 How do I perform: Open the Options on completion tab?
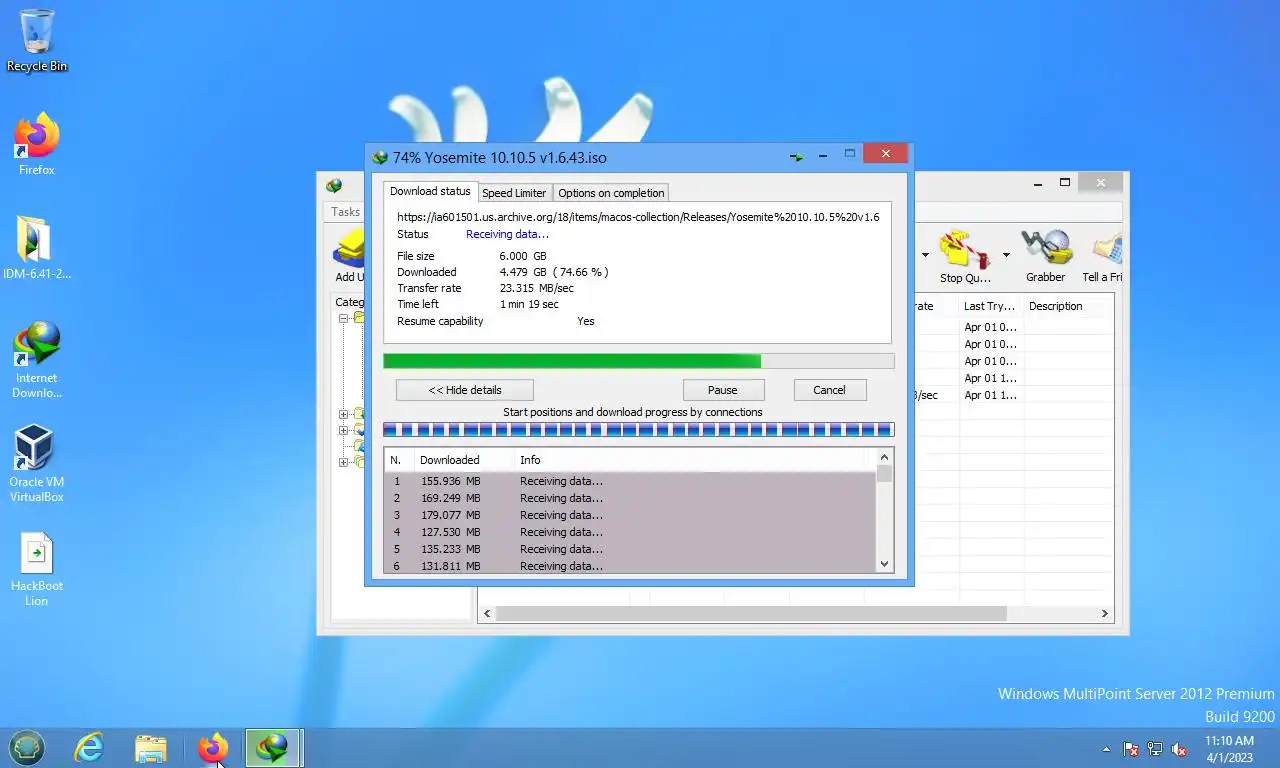point(611,193)
